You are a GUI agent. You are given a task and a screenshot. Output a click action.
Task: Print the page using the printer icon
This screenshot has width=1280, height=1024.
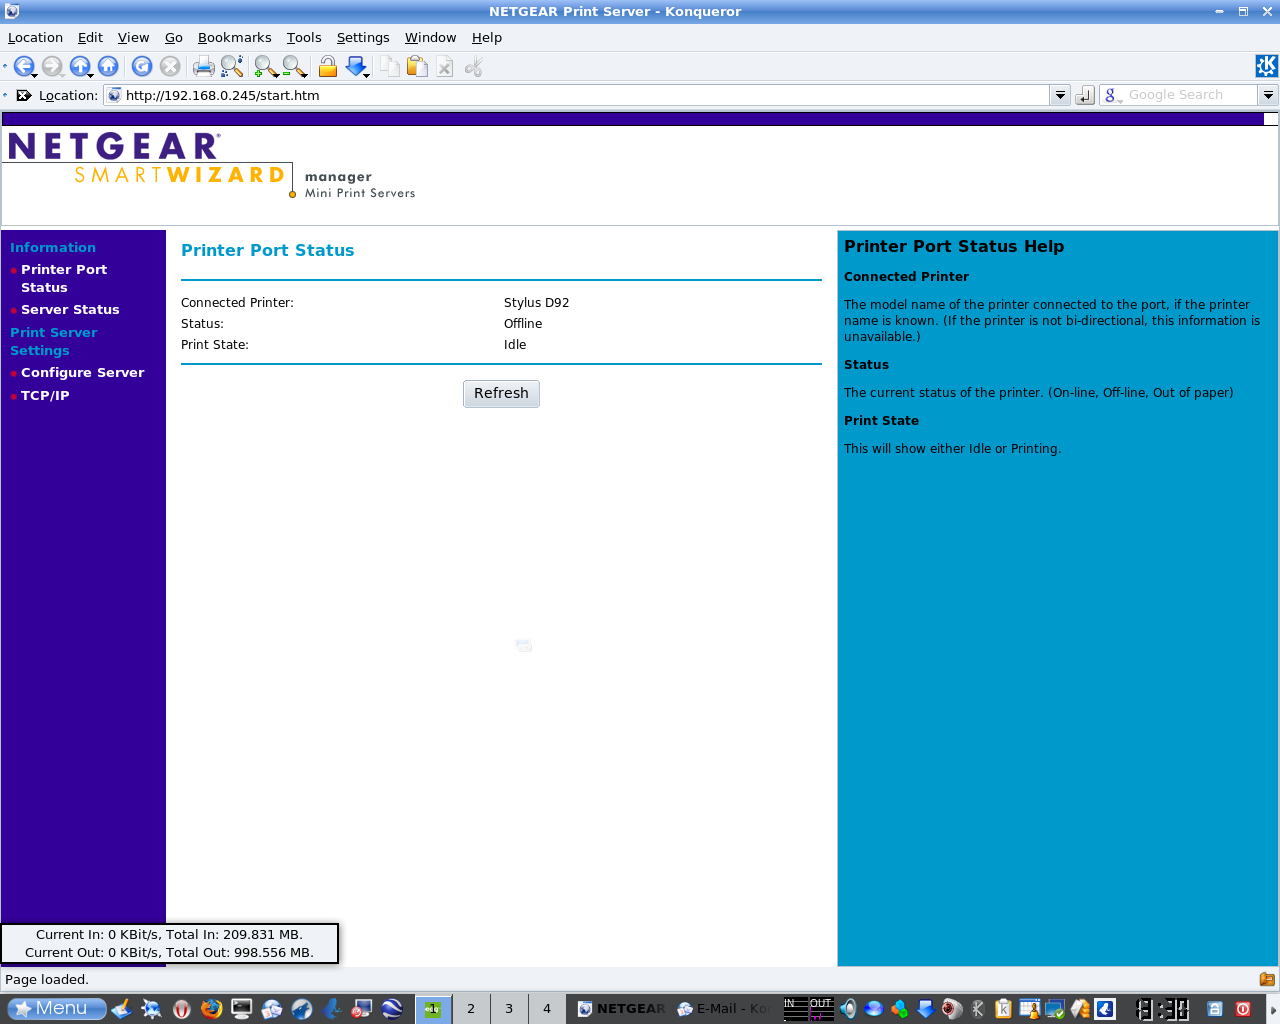(204, 67)
